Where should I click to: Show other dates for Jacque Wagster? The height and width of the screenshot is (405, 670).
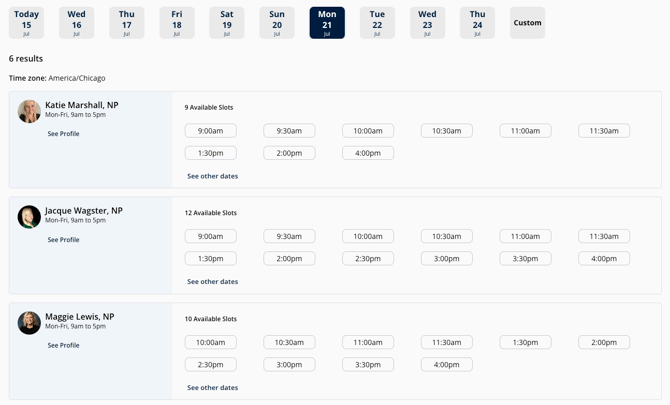click(212, 282)
